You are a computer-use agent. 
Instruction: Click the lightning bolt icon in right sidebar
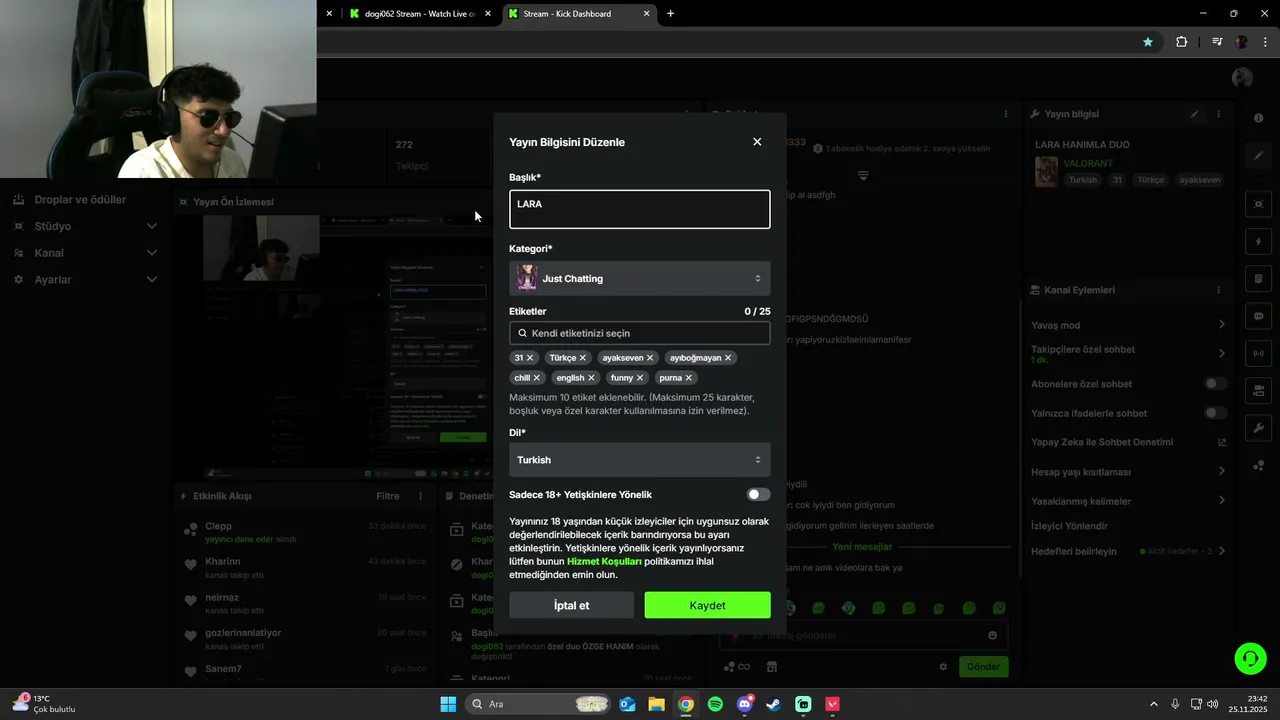pyautogui.click(x=1258, y=242)
